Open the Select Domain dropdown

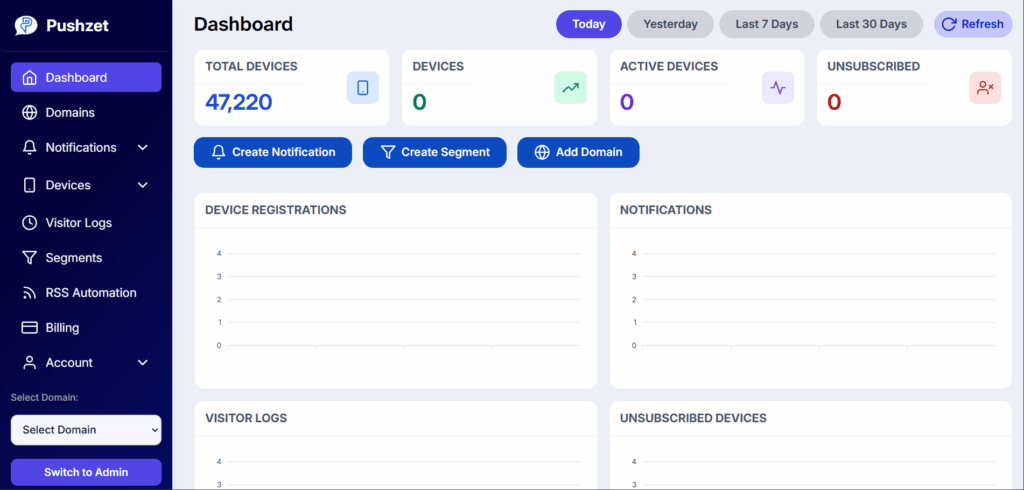click(86, 430)
